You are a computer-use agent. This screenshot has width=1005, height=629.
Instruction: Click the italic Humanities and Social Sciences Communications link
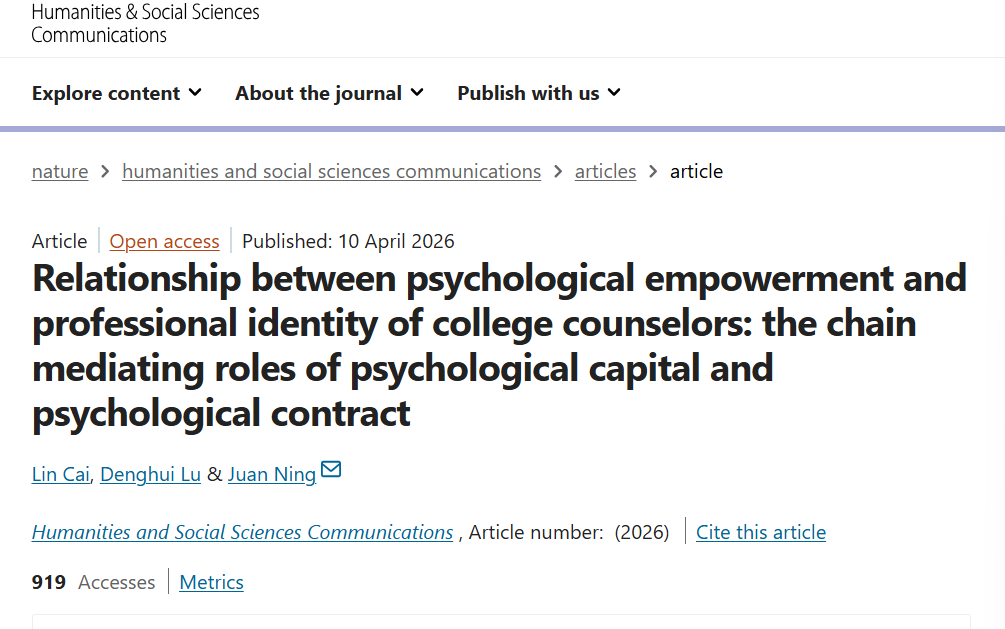point(242,532)
